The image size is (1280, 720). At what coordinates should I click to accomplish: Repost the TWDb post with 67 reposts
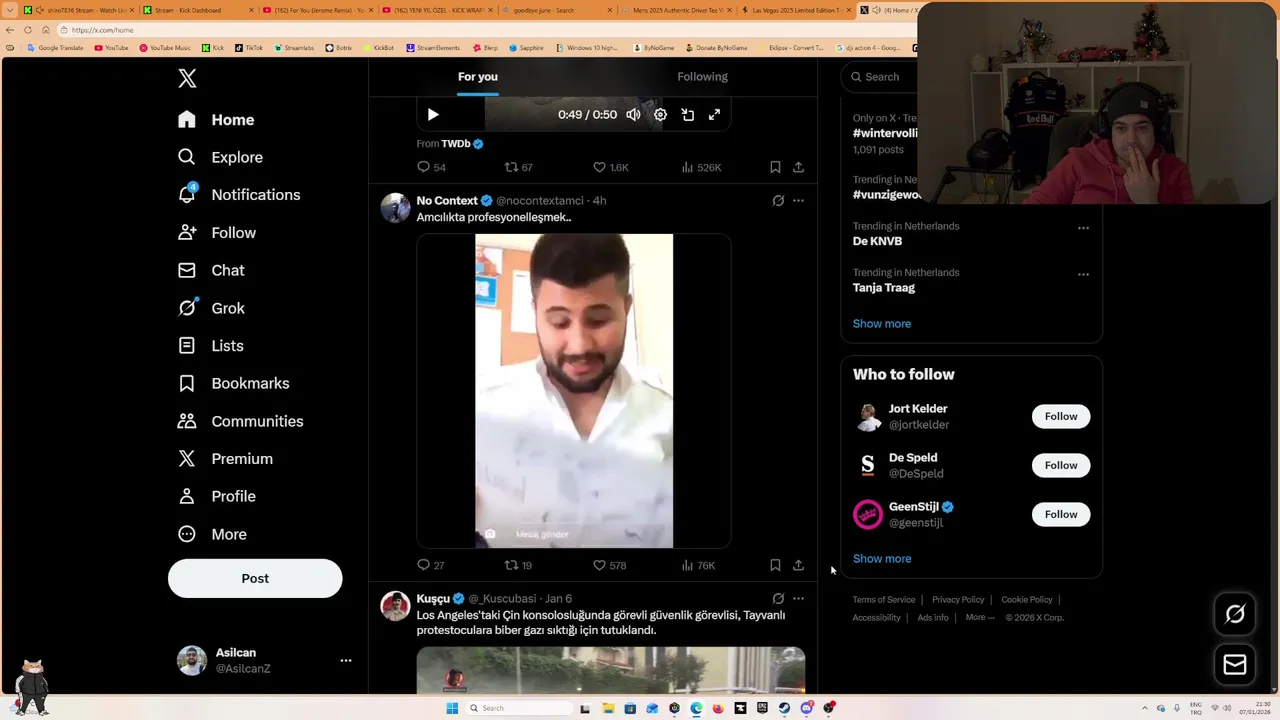pos(518,167)
